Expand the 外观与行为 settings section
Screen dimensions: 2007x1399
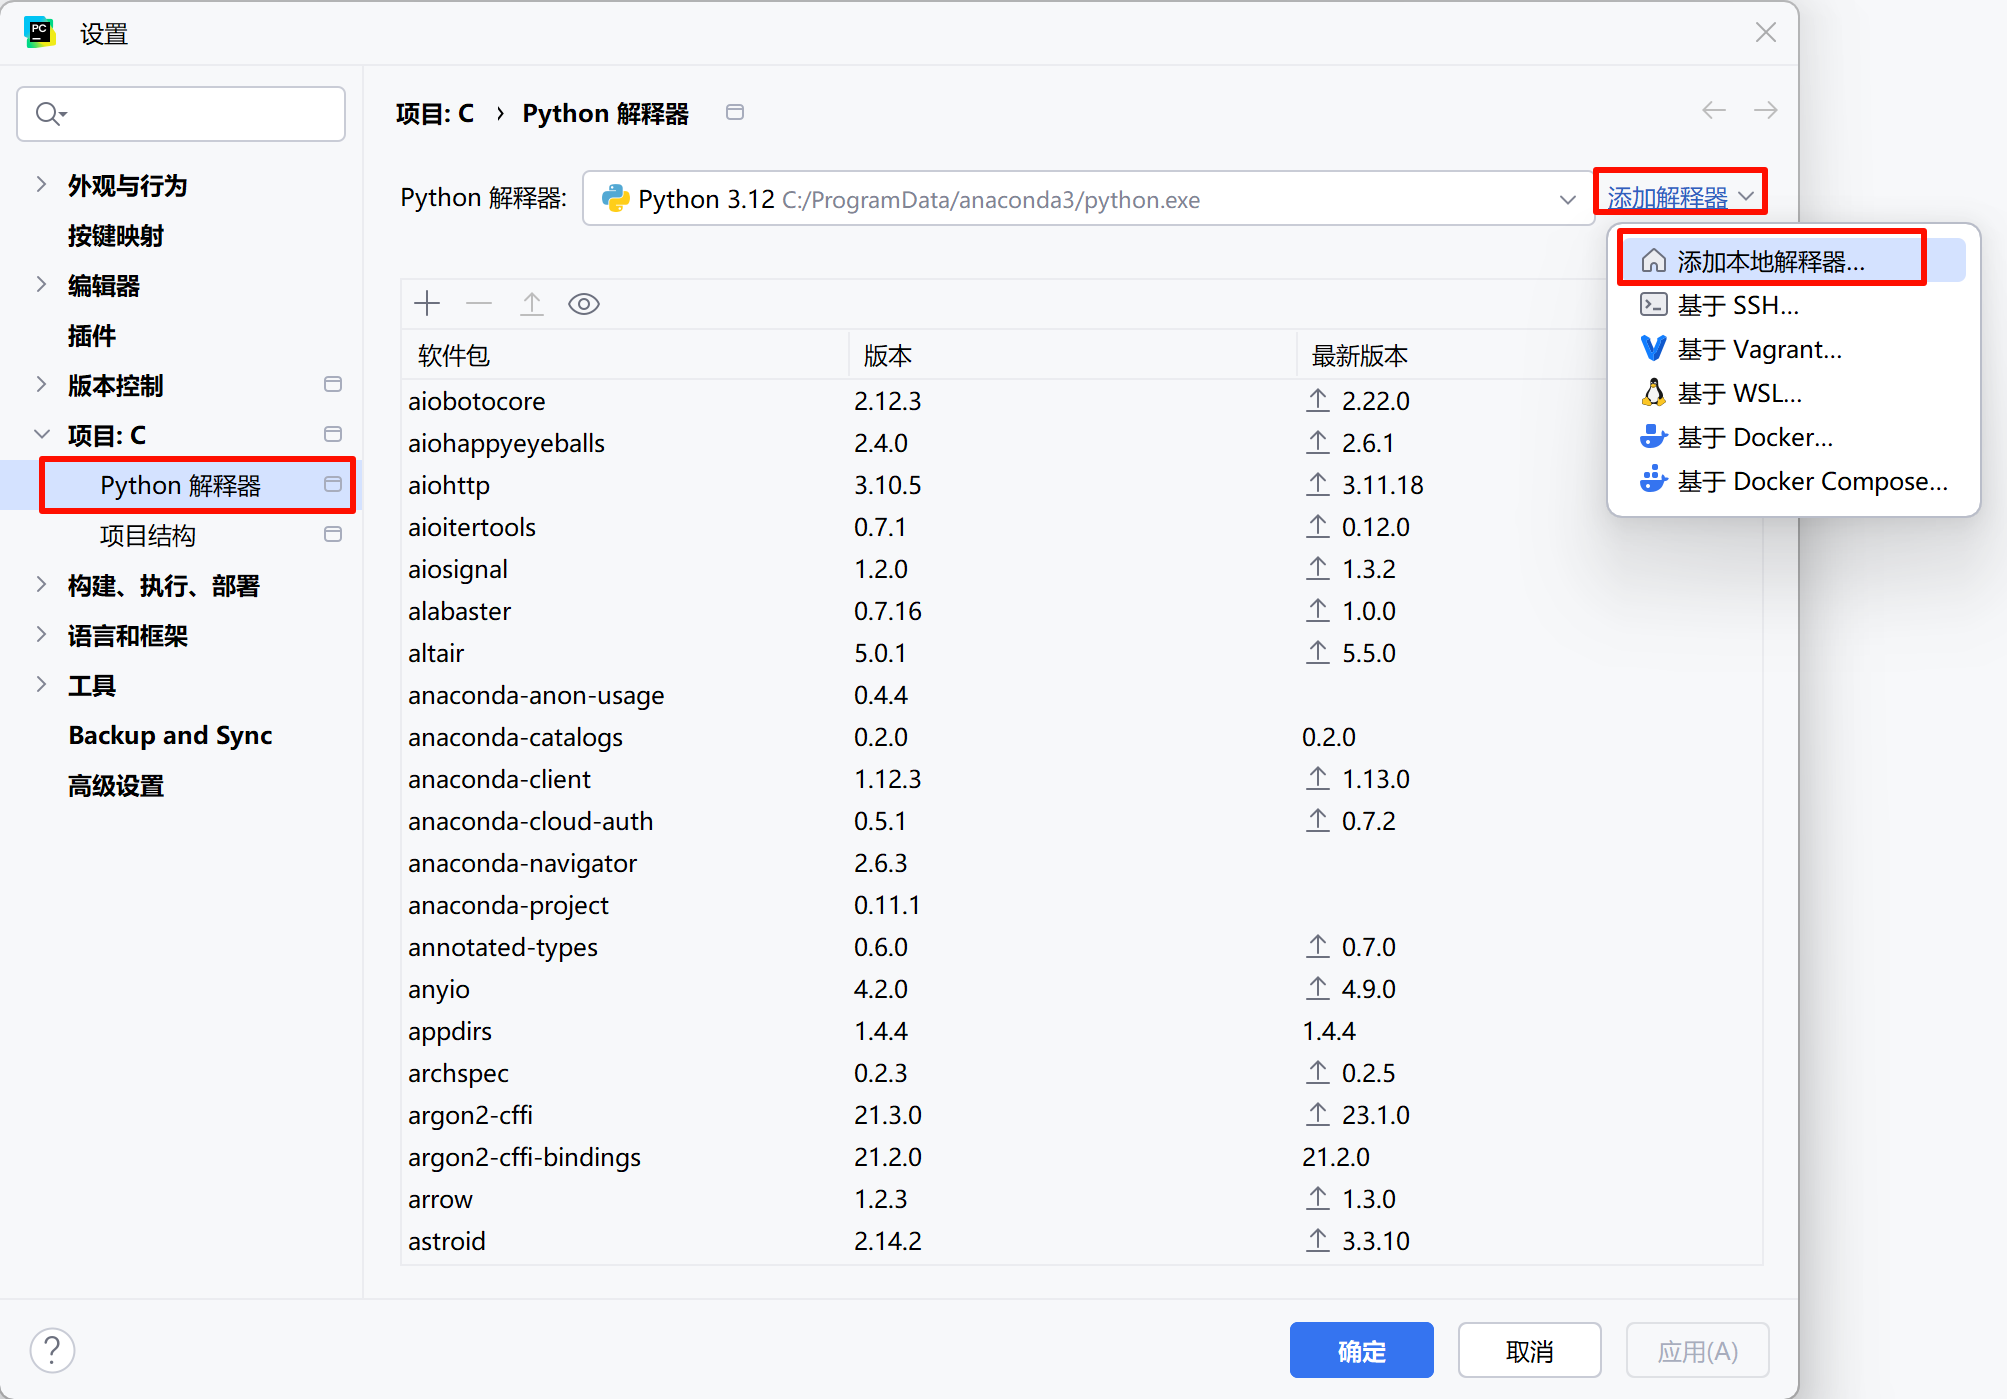[41, 185]
